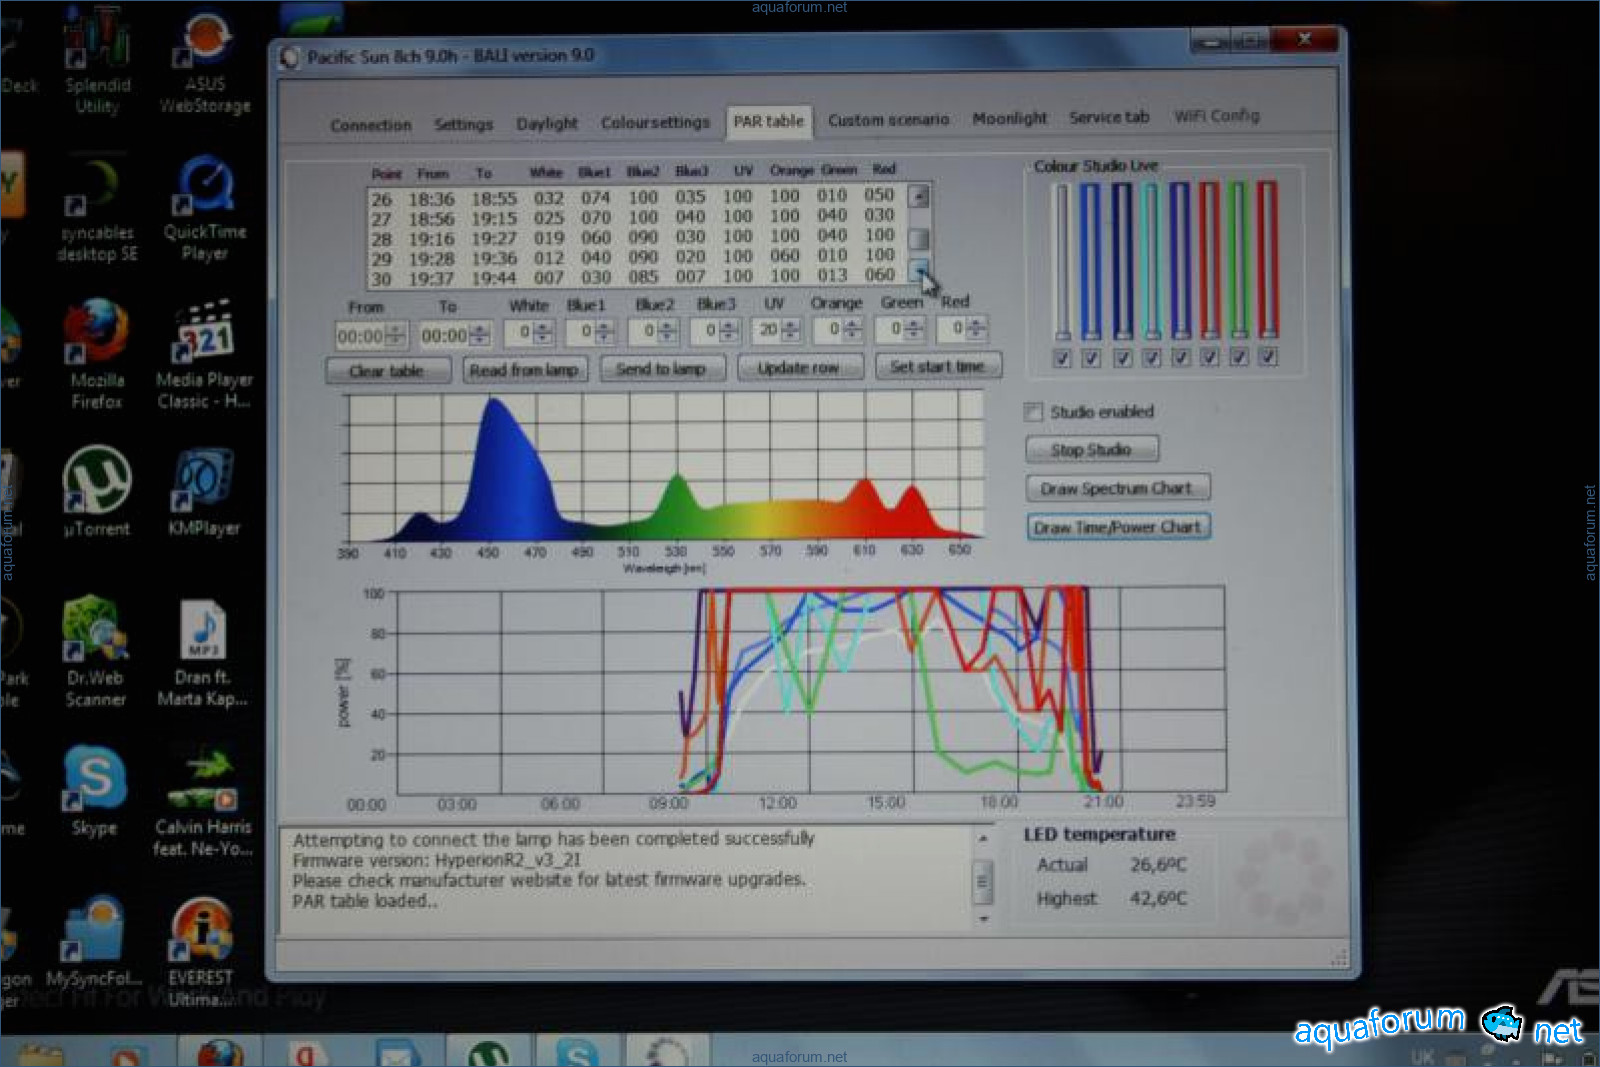The height and width of the screenshot is (1067, 1600).
Task: Switch to the Custom scenario tab
Action: (x=888, y=120)
